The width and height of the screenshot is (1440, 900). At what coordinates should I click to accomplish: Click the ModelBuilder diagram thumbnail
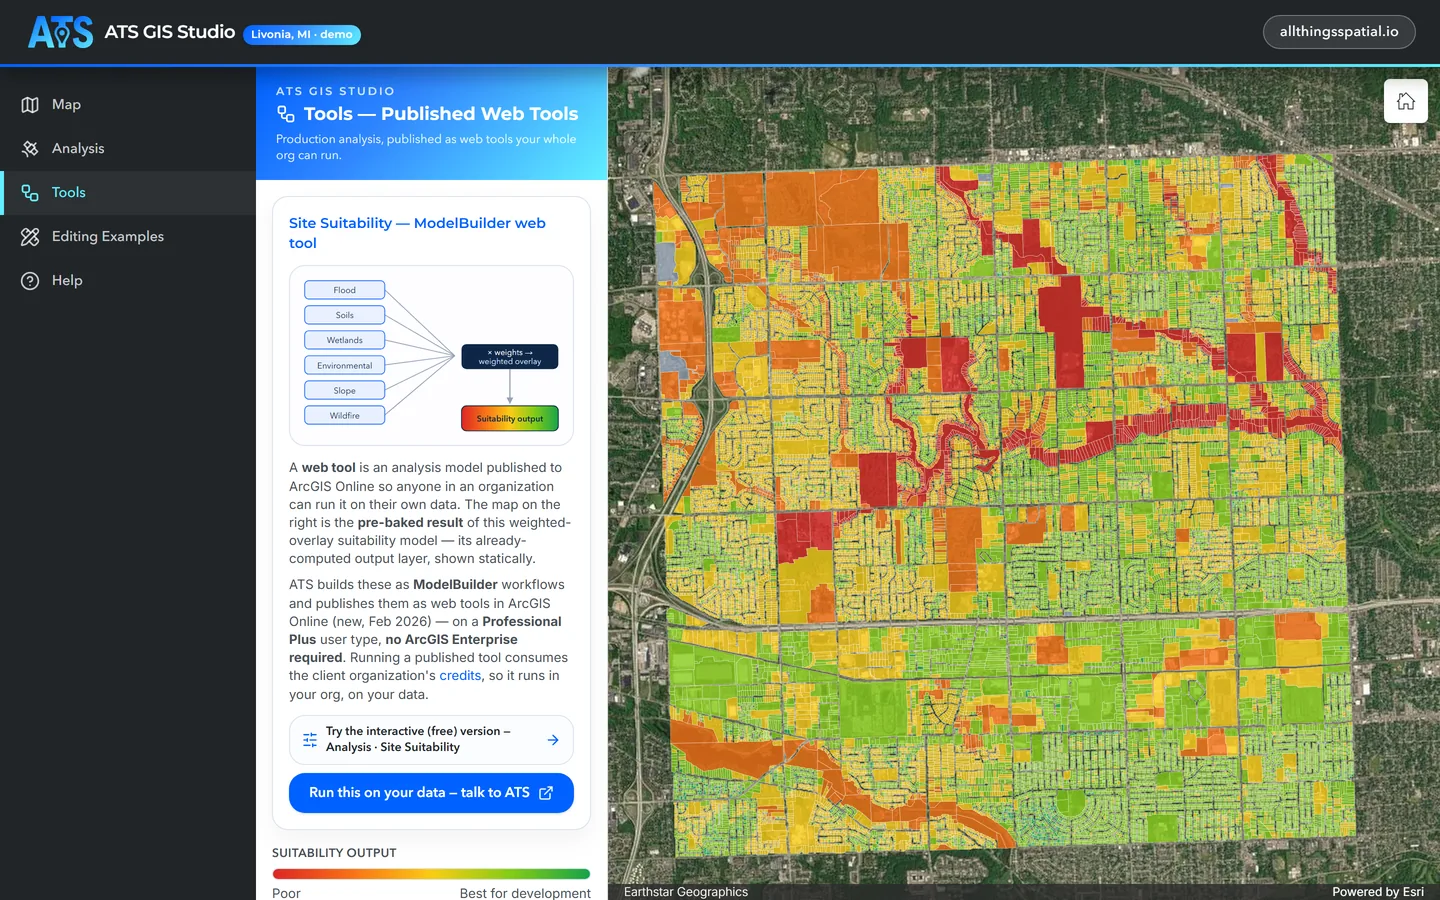tap(431, 355)
